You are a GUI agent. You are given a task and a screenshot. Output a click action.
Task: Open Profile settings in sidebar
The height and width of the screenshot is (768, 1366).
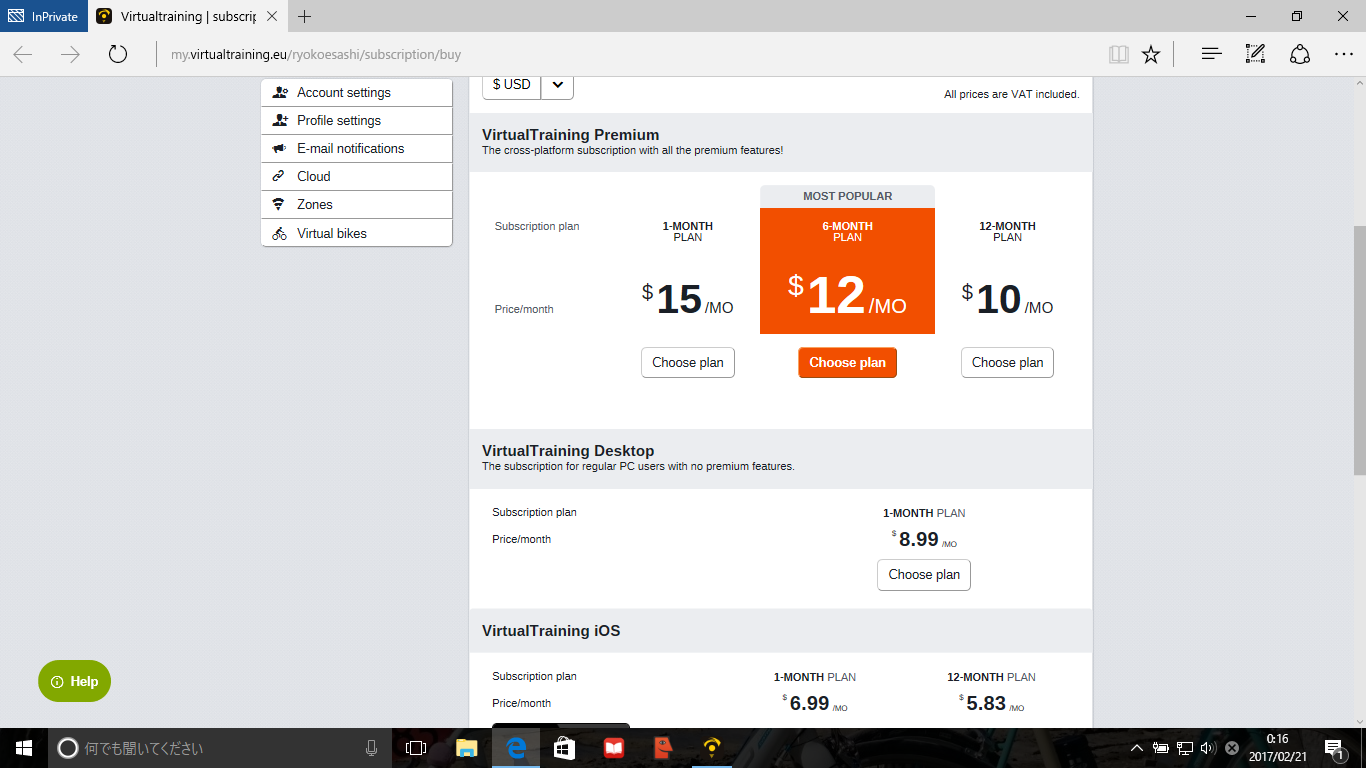click(x=357, y=120)
